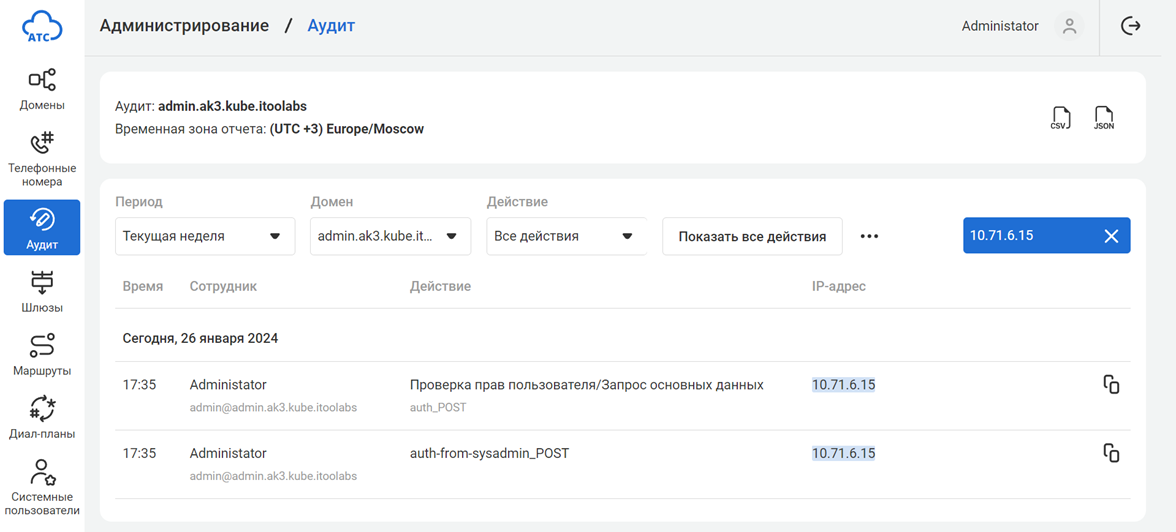Export audit report as JSON
This screenshot has width=1176, height=532.
[x=1103, y=118]
